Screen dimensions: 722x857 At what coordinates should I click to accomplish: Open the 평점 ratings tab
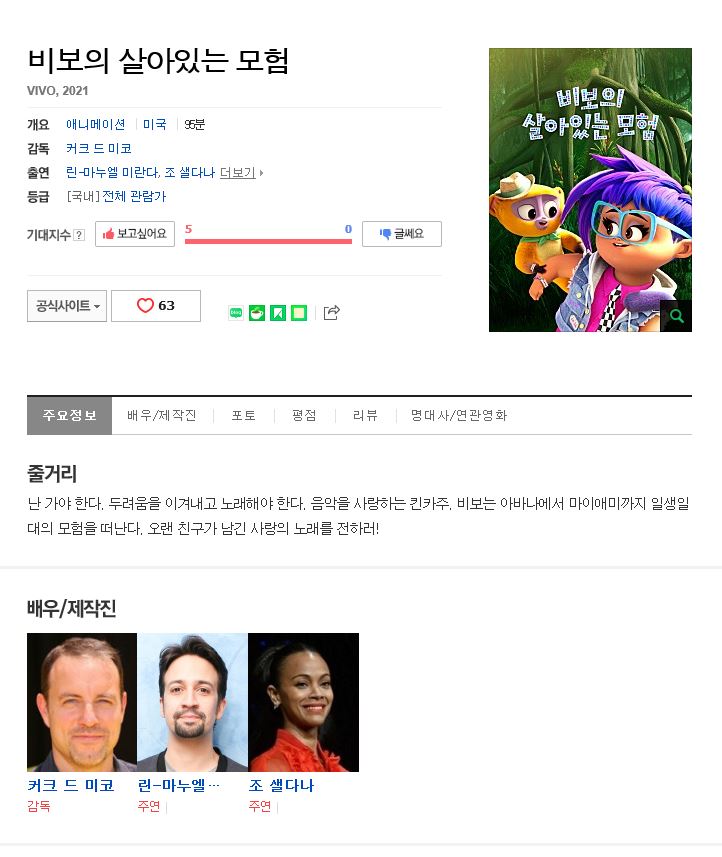coord(304,415)
